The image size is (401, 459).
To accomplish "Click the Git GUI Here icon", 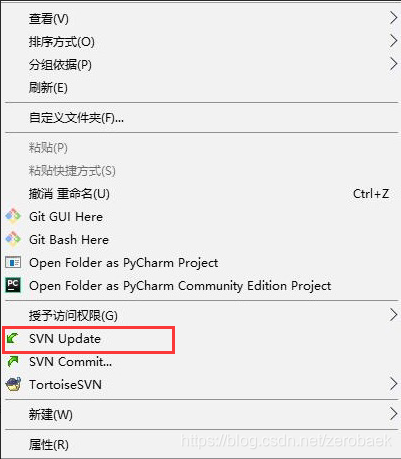I will point(13,216).
